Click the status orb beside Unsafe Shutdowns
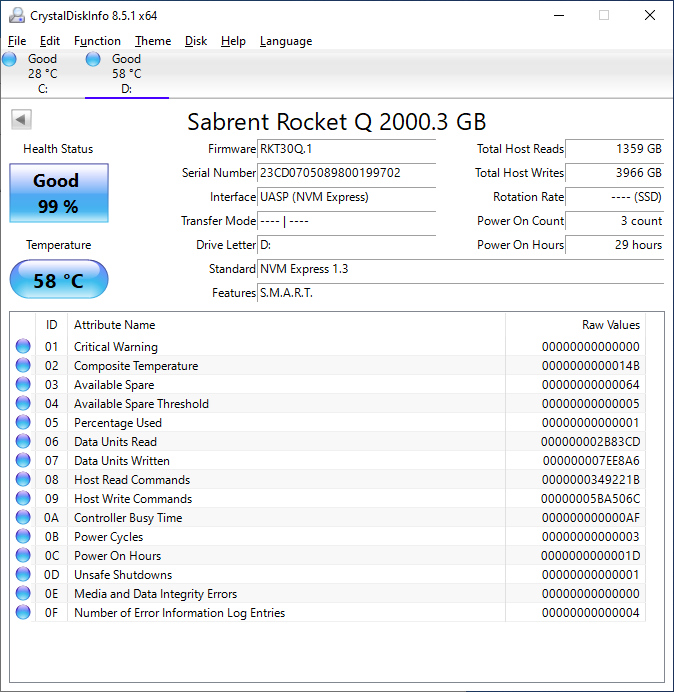Image resolution: width=674 pixels, height=692 pixels. 23,575
